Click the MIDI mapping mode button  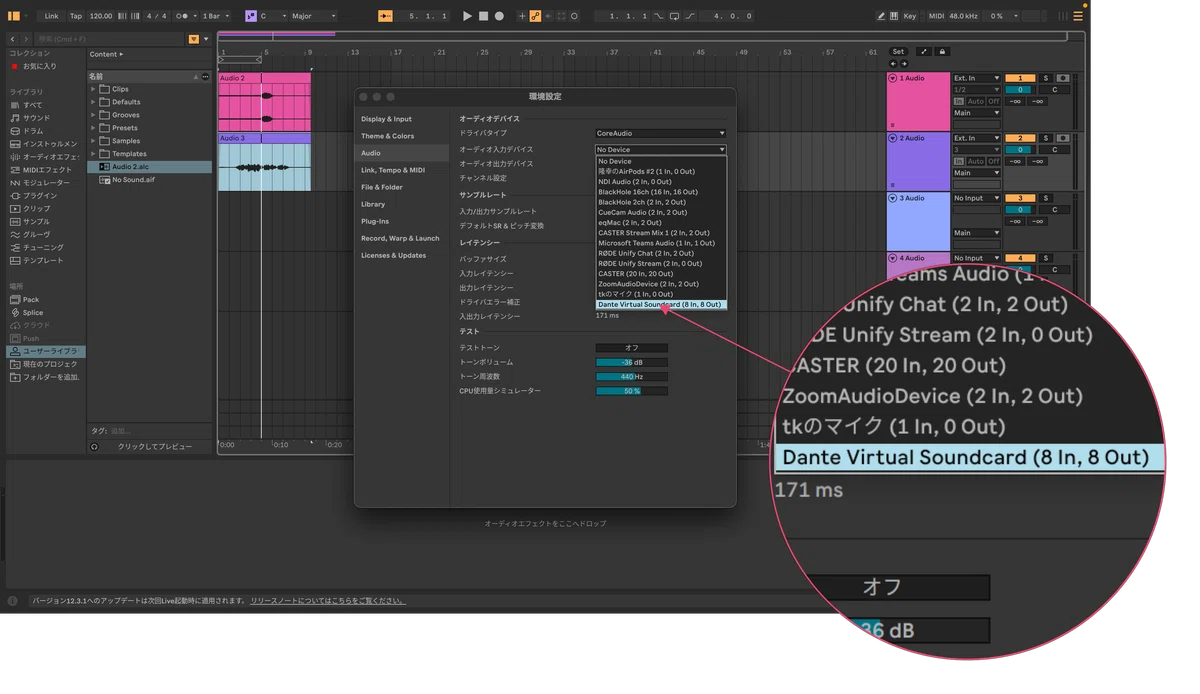click(936, 16)
